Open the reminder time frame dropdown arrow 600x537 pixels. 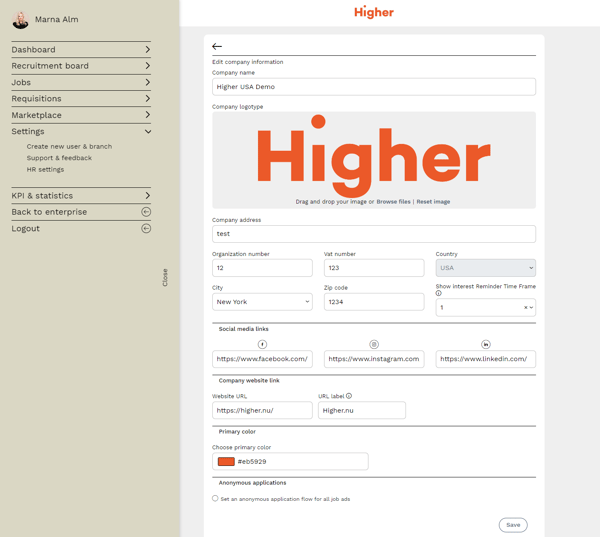[x=531, y=307]
